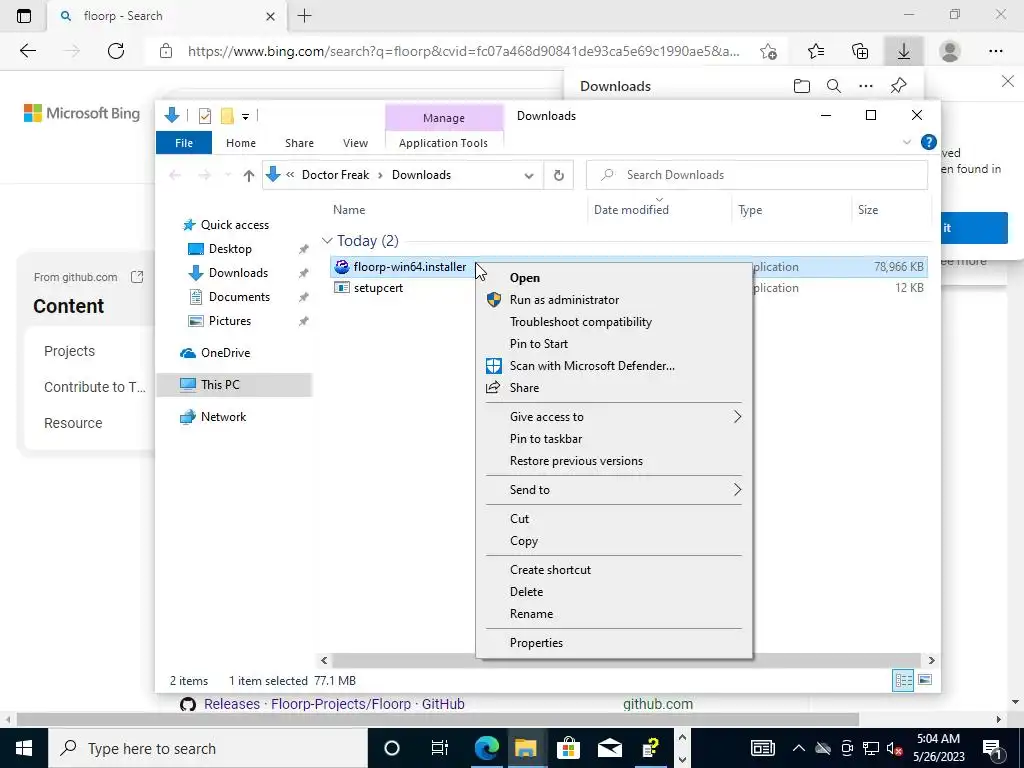Click the file list horizontal scrollbar
The height and width of the screenshot is (768, 1024).
click(x=627, y=660)
